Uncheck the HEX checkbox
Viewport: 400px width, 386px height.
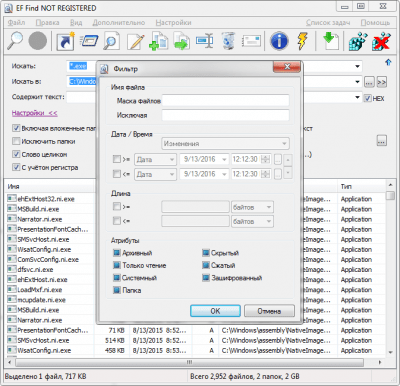(x=367, y=98)
